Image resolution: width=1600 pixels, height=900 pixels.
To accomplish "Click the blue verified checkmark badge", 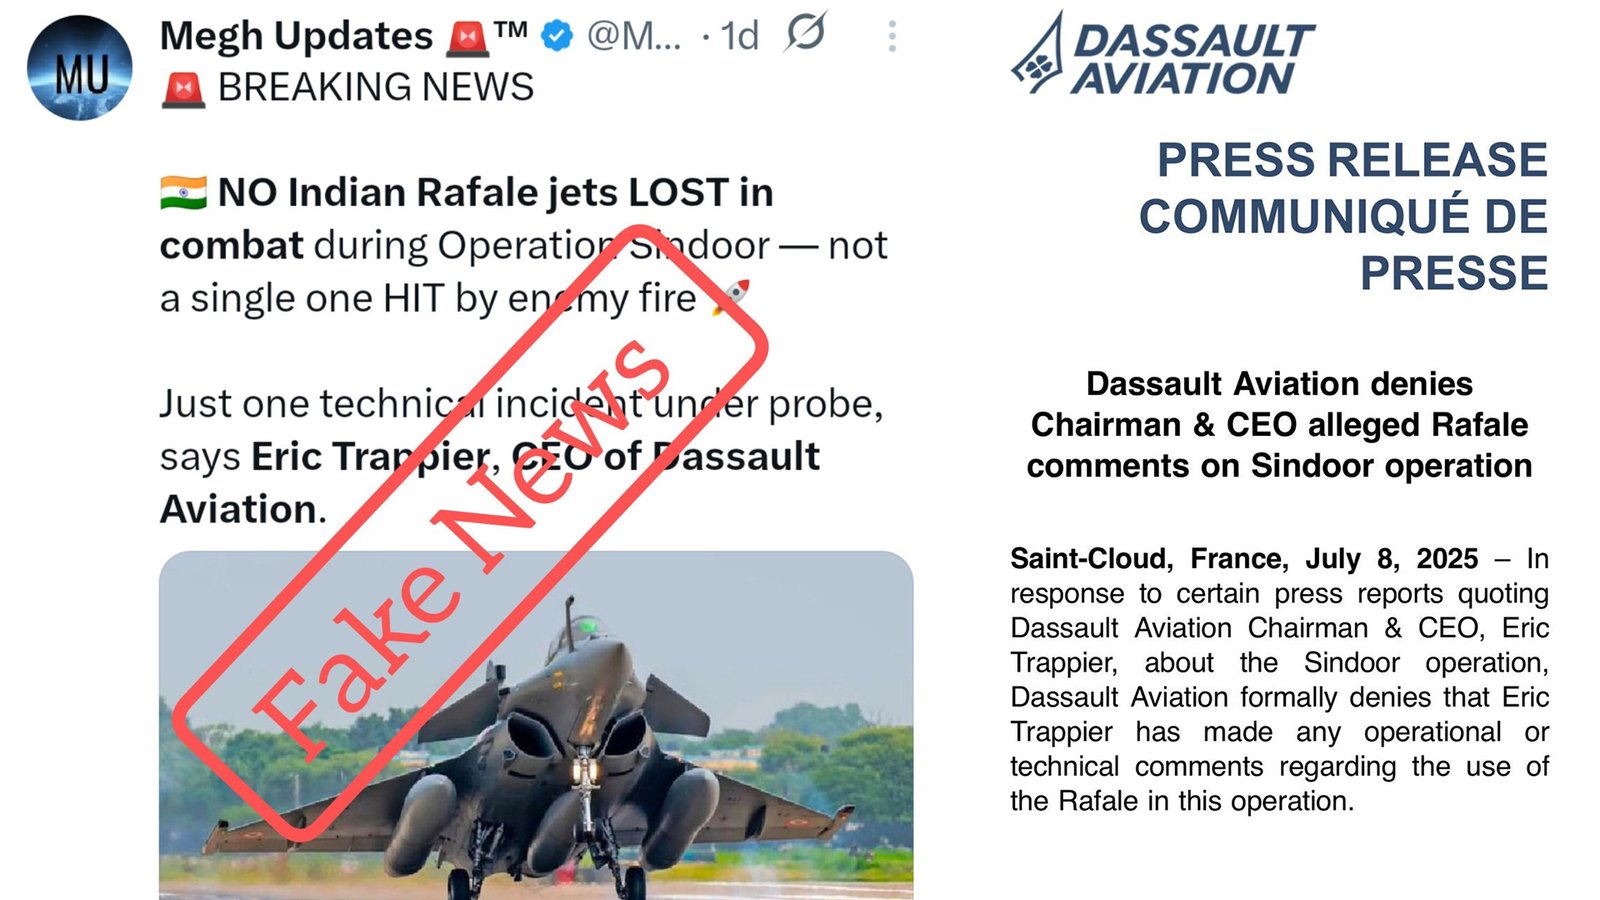I will click(x=556, y=37).
